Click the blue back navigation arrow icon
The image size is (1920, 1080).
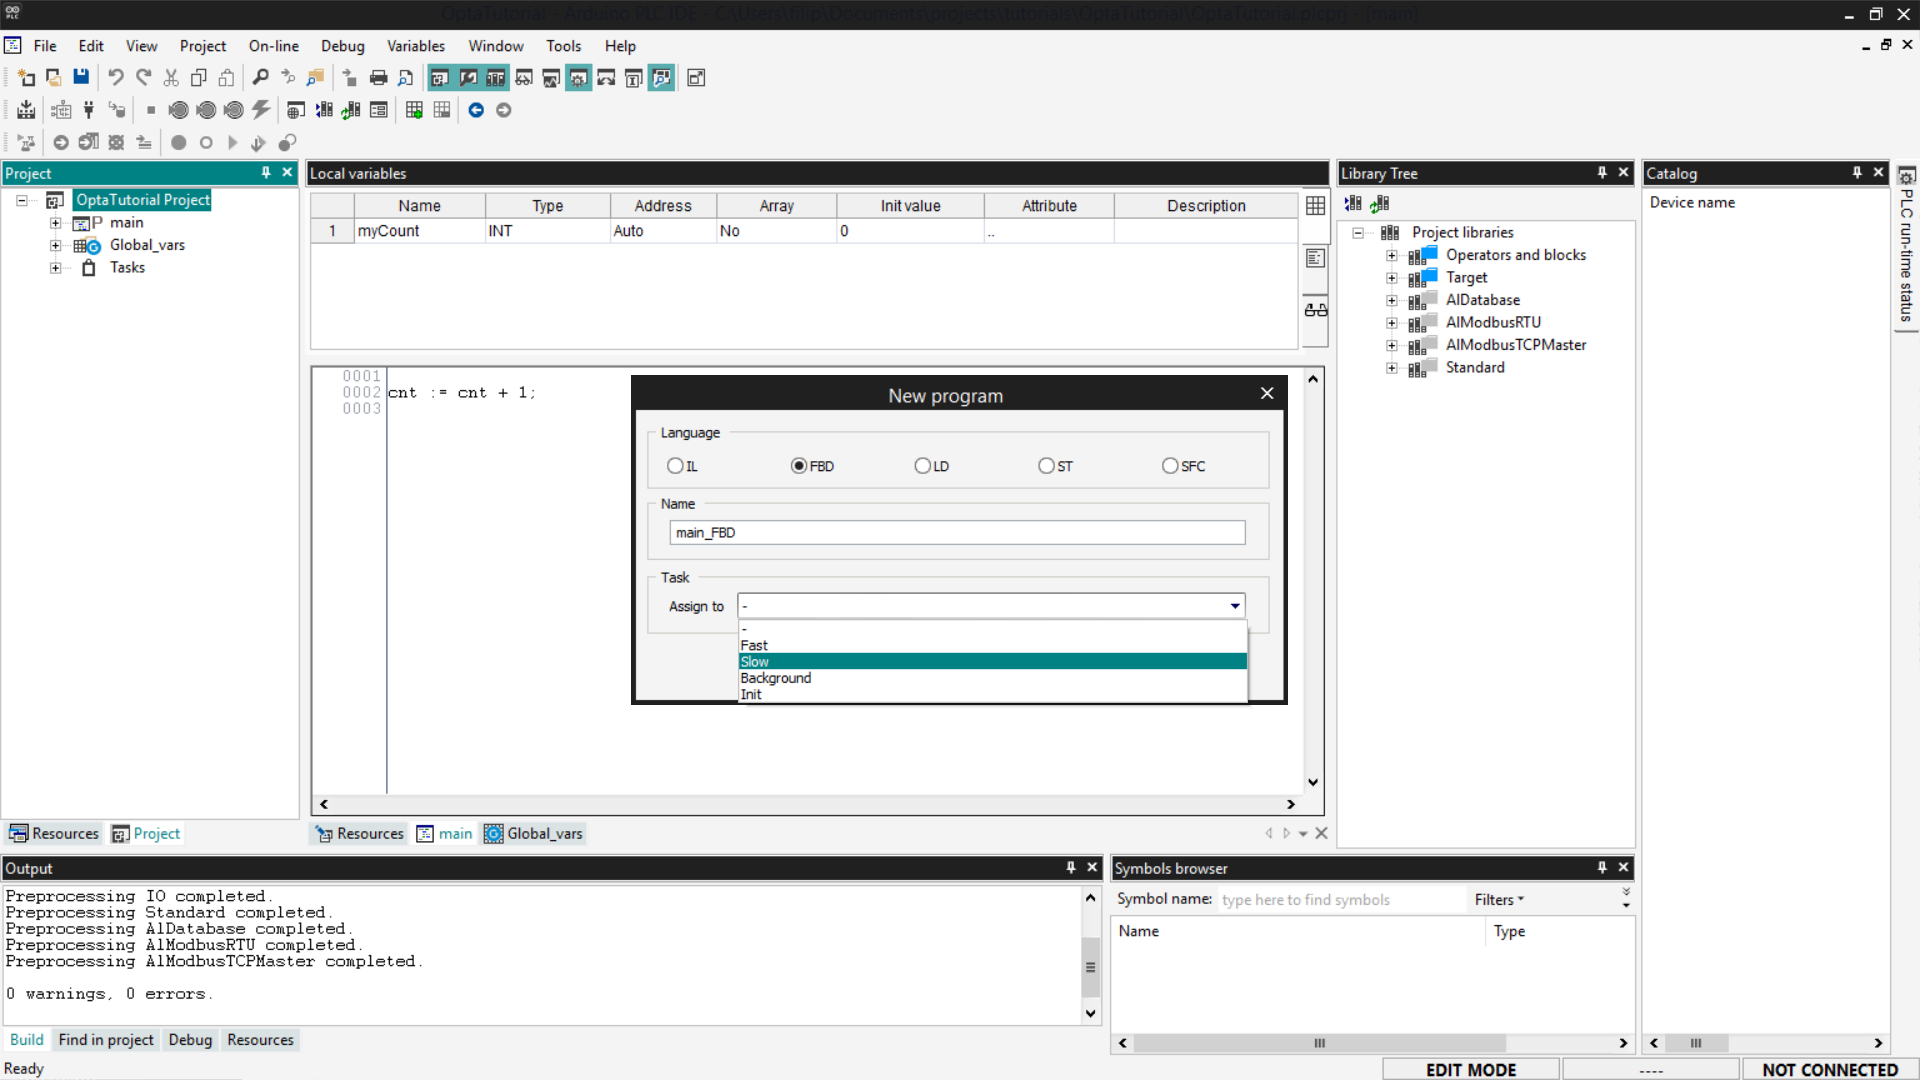(476, 110)
